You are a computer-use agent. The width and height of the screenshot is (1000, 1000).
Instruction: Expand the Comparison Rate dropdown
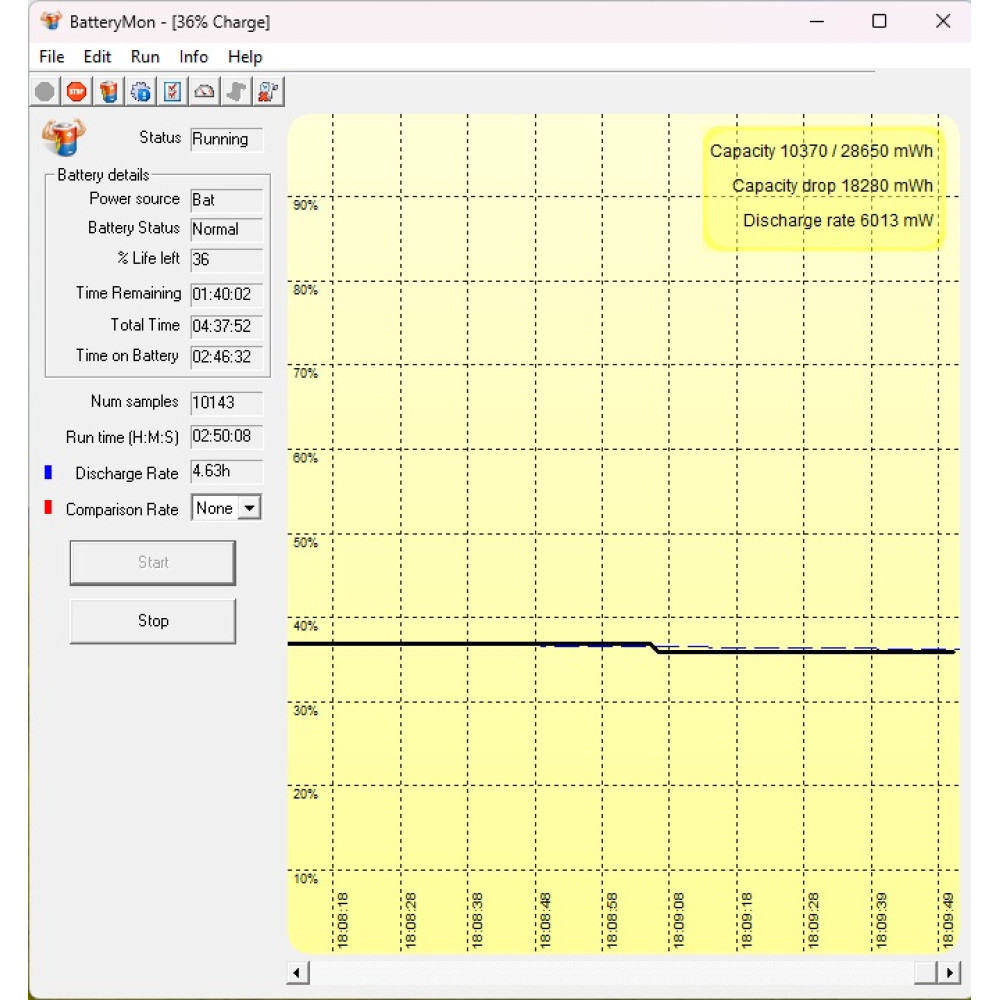coord(249,508)
